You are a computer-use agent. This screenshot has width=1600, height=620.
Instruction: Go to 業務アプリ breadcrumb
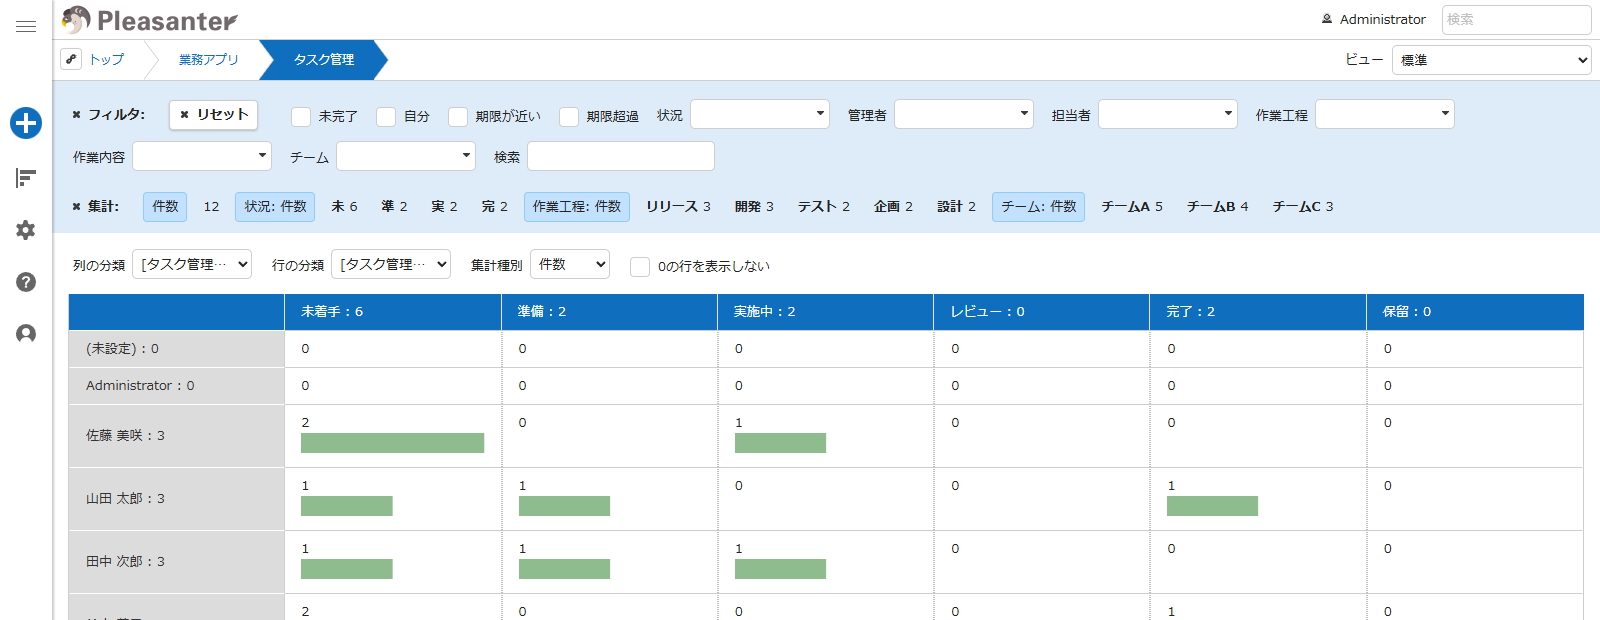coord(209,60)
